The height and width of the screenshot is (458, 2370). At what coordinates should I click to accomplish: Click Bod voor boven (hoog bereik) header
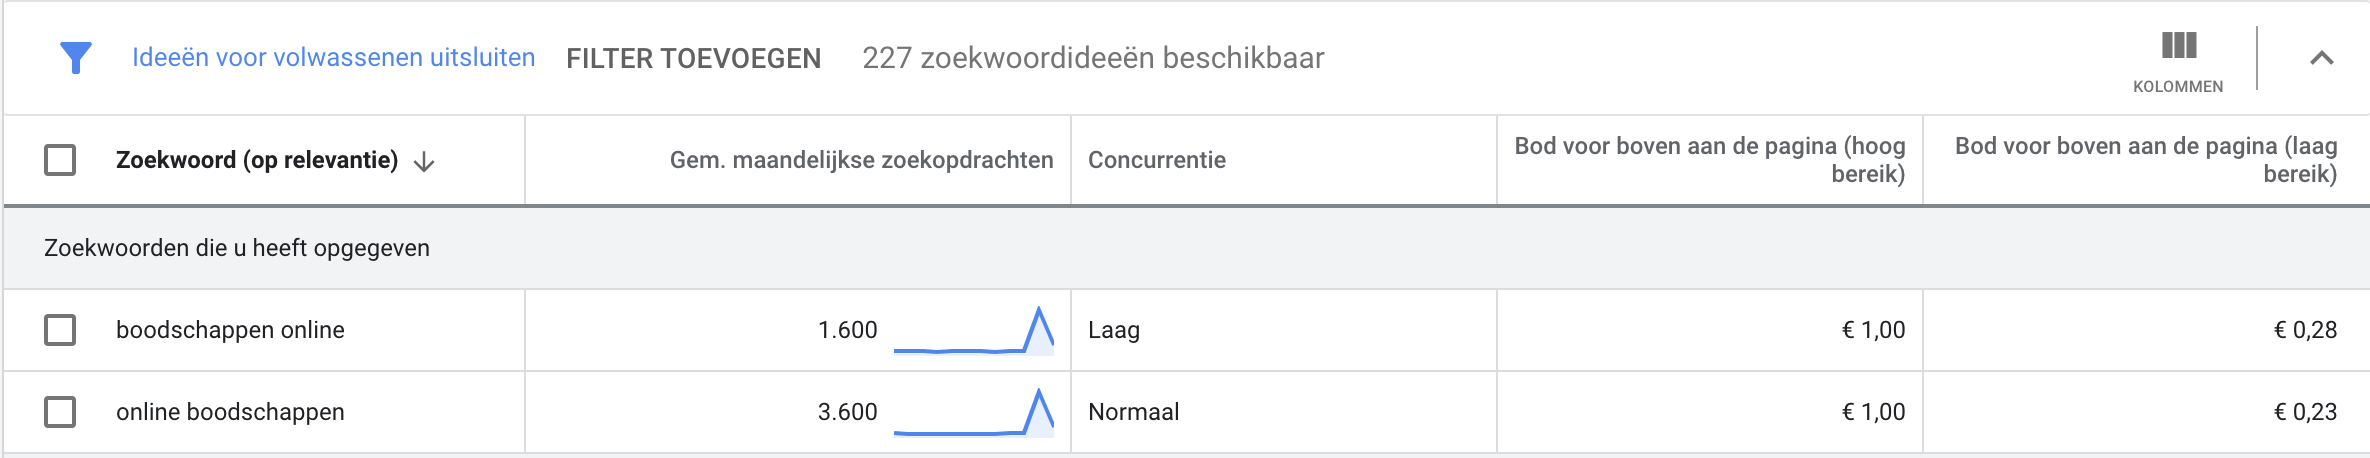click(1710, 160)
